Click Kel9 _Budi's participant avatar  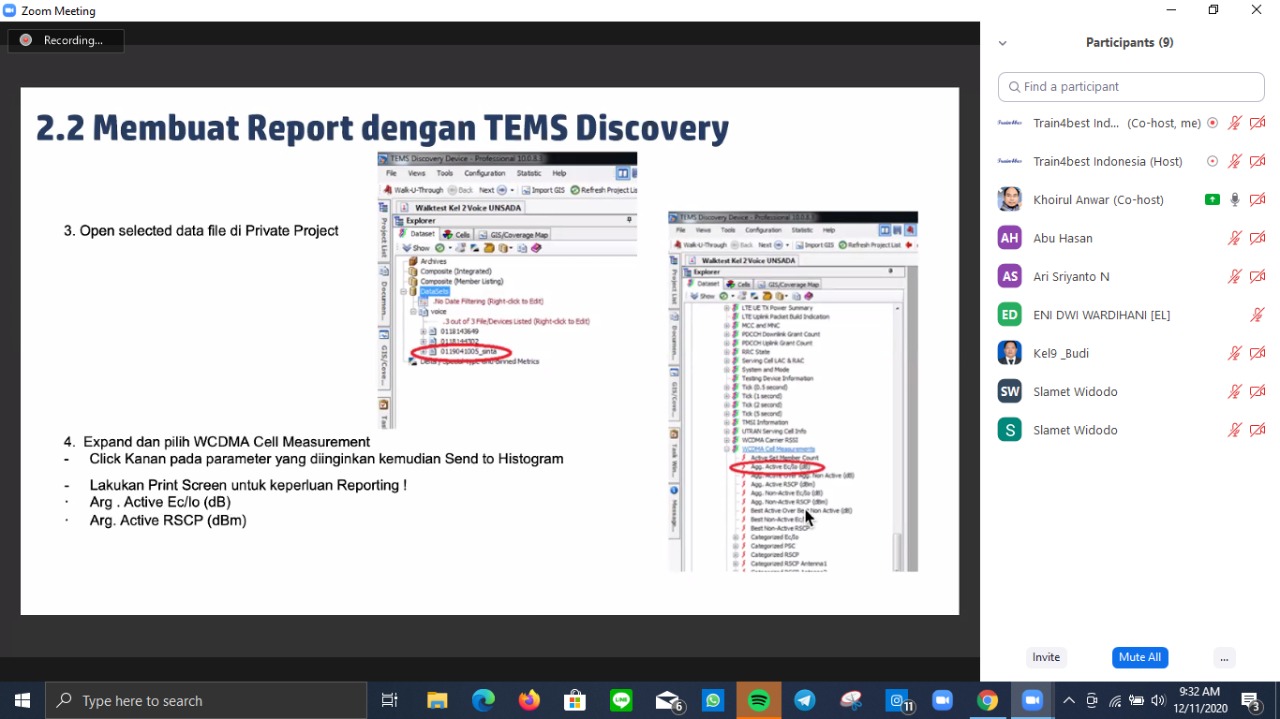tap(1010, 353)
